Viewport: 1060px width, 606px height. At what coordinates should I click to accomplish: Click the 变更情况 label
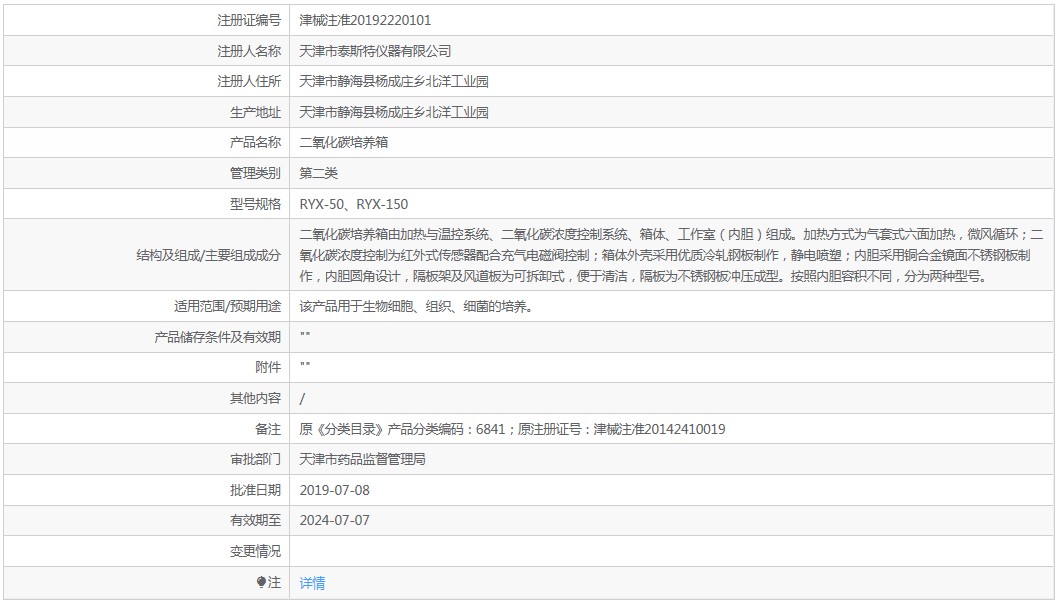[256, 551]
